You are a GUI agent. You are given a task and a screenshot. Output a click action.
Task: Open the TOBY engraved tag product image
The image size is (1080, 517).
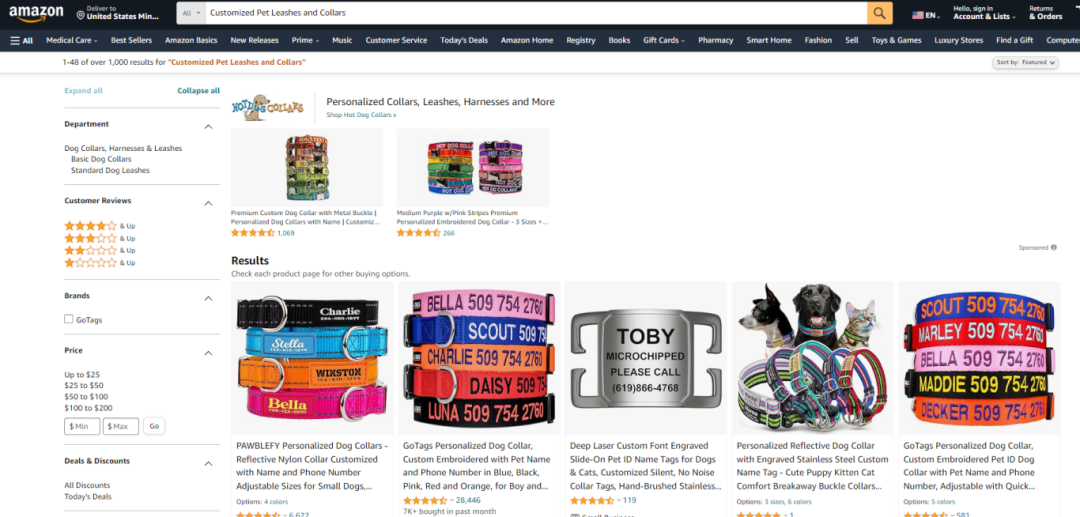pos(645,358)
